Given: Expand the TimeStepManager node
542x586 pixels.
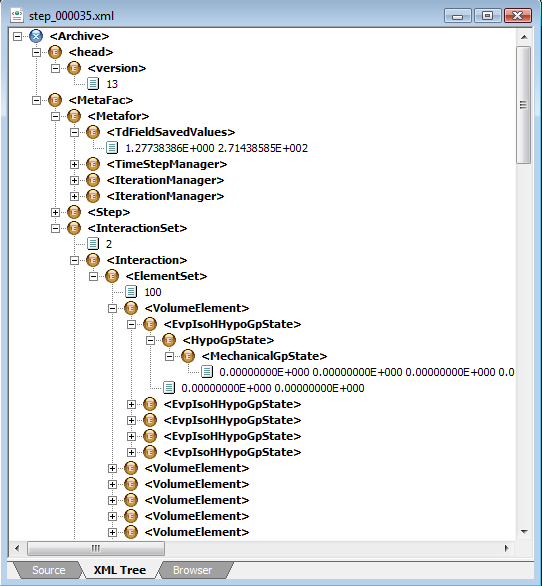Looking at the screenshot, I should (74, 164).
